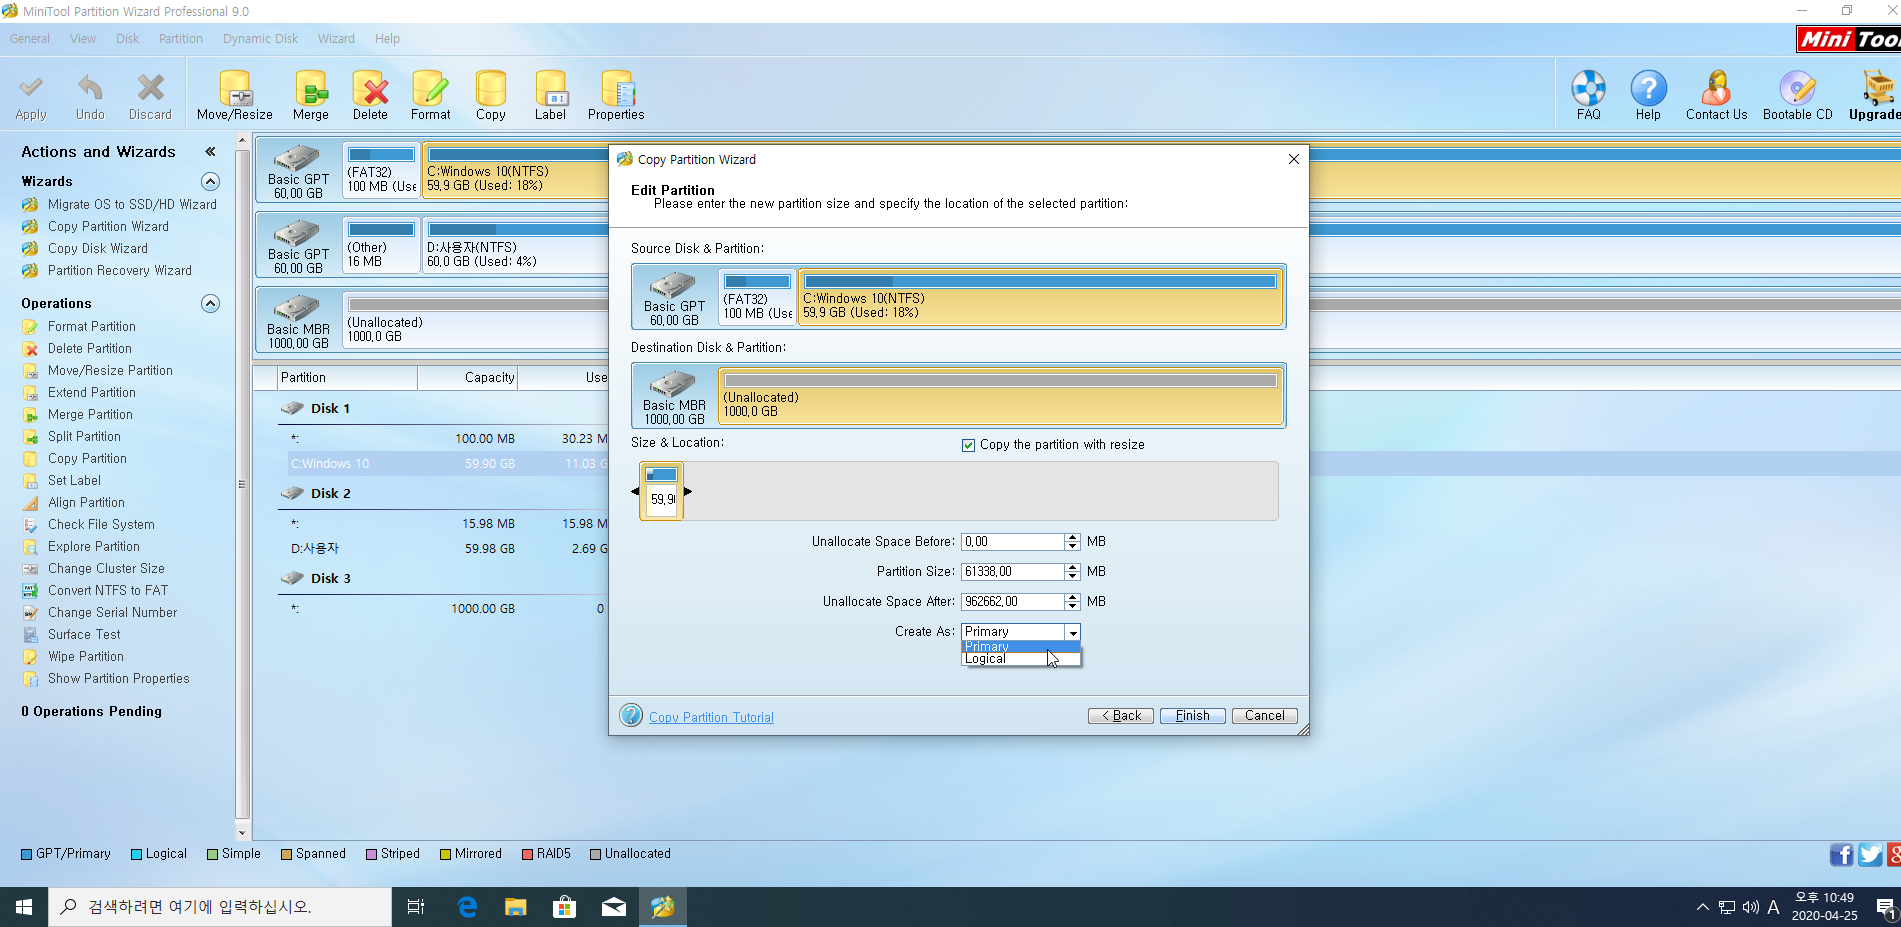Viewport: 1901px width, 927px height.
Task: Click the Windows Start button
Action: tap(24, 907)
